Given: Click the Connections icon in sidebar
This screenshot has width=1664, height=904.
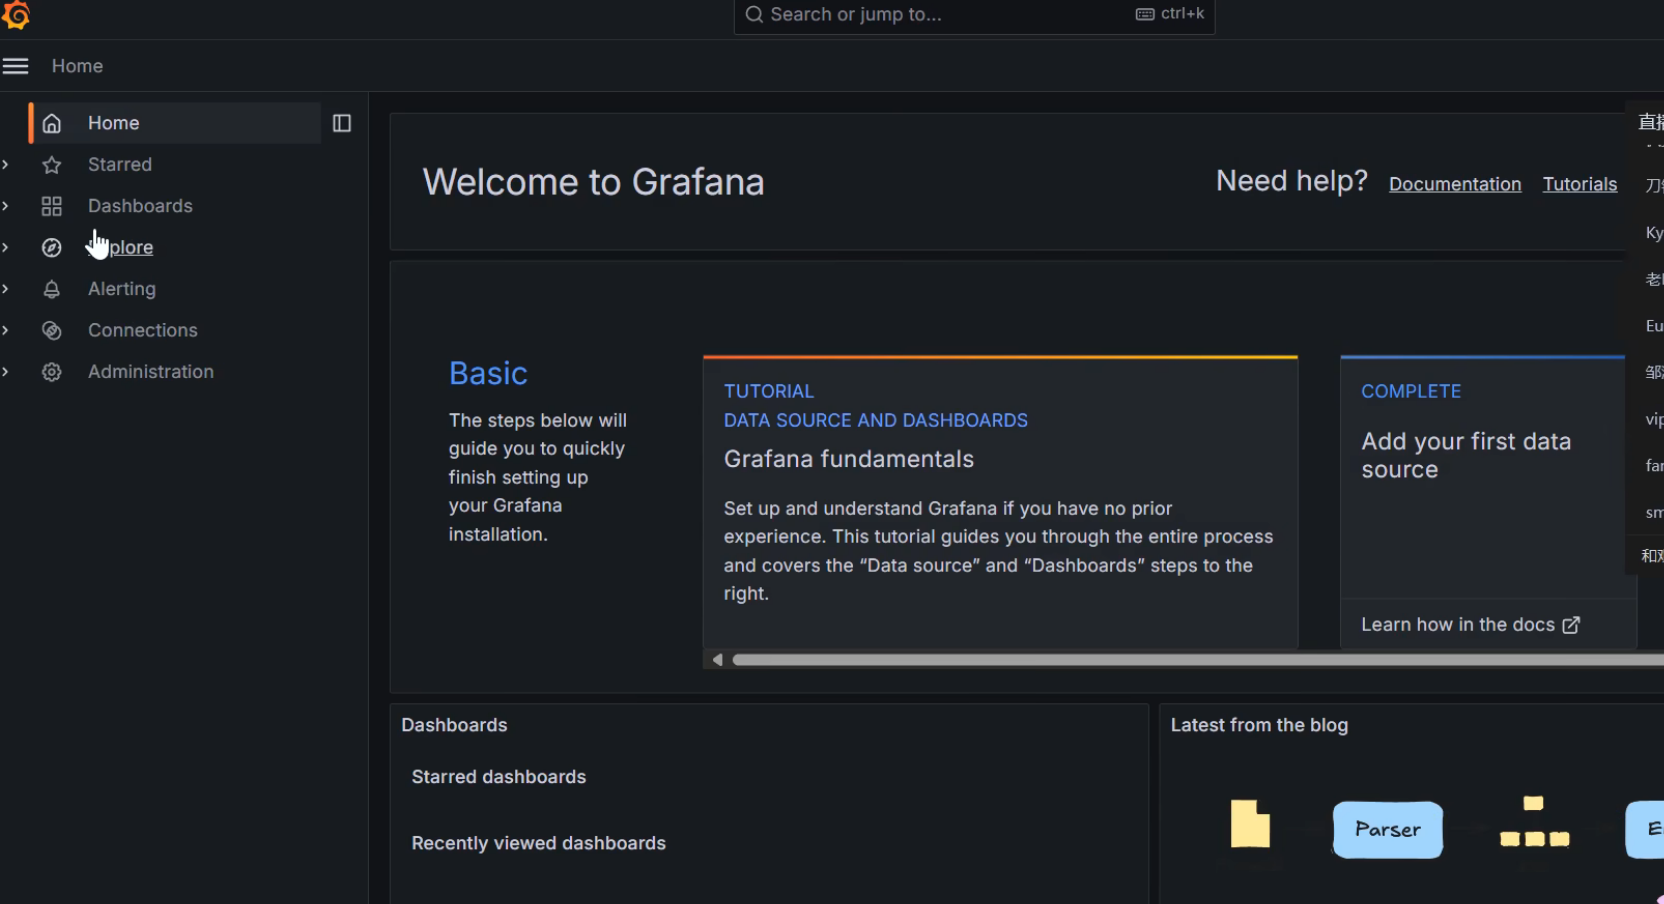Looking at the screenshot, I should [x=52, y=330].
